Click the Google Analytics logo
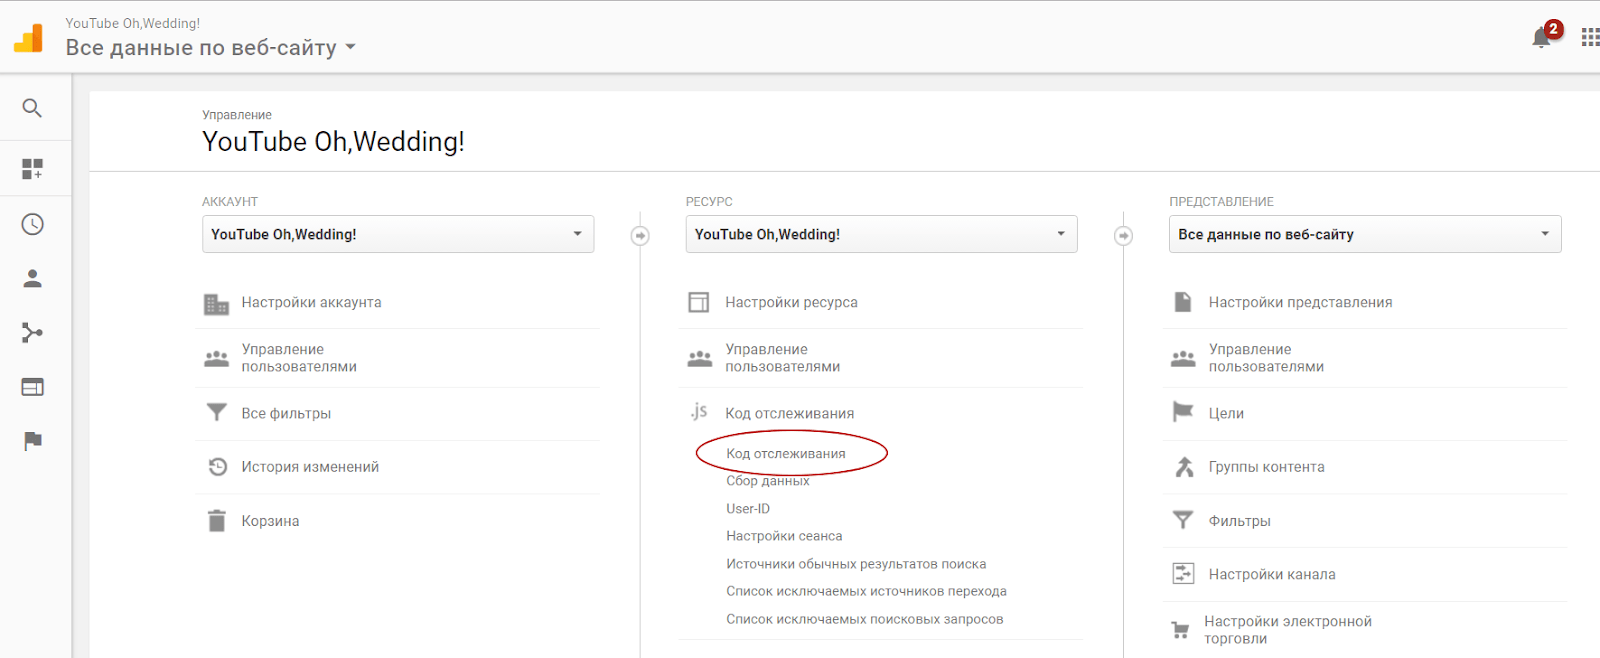 tap(28, 38)
